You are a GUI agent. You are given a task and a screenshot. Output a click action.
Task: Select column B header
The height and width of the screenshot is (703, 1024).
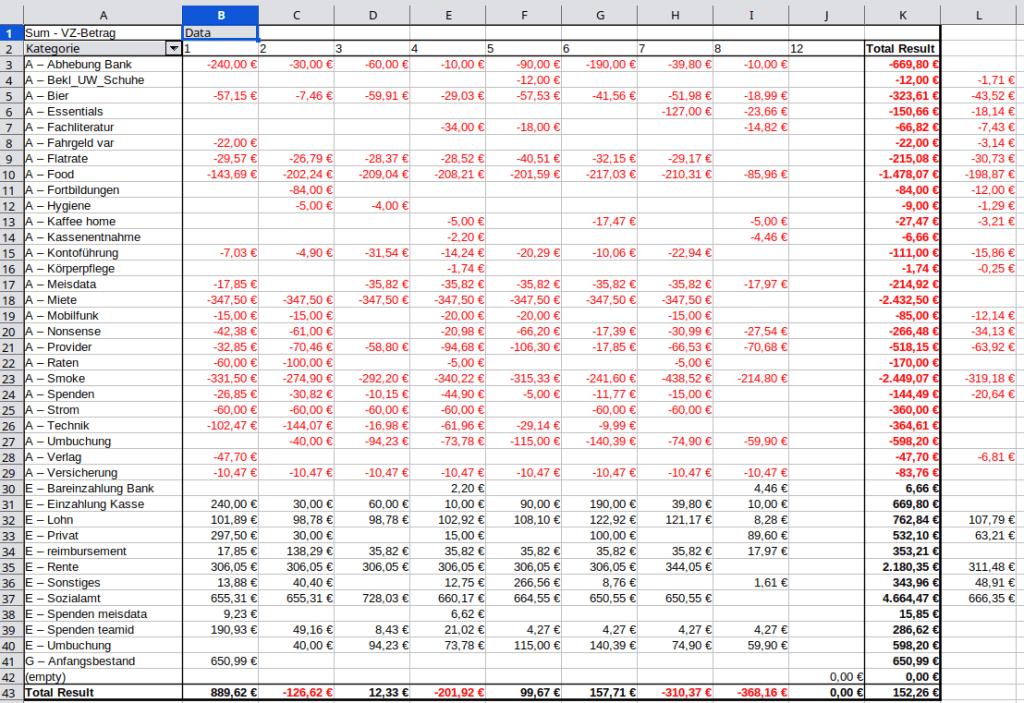(x=219, y=15)
